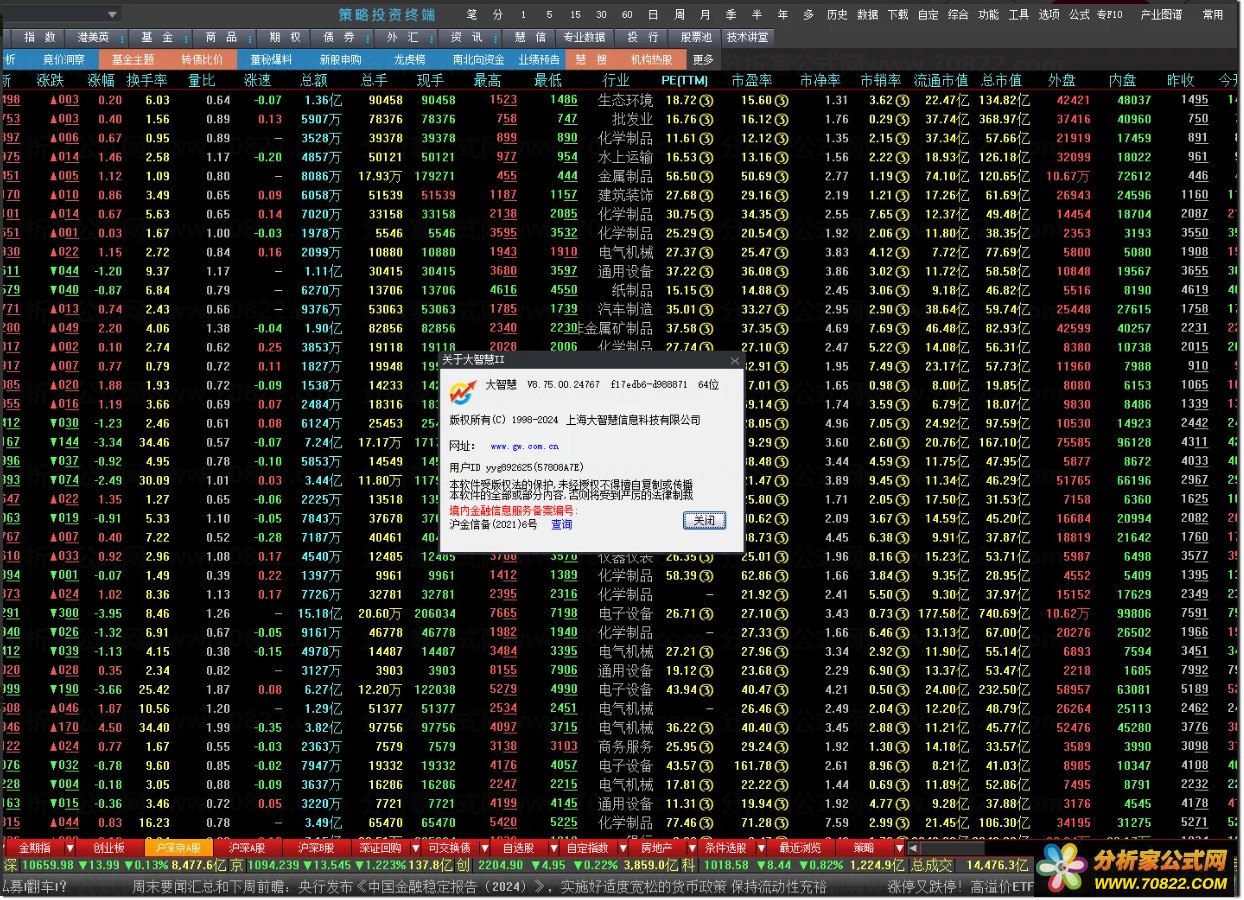Click the 纸制品 industry cell
1244x900 pixels.
coord(632,290)
